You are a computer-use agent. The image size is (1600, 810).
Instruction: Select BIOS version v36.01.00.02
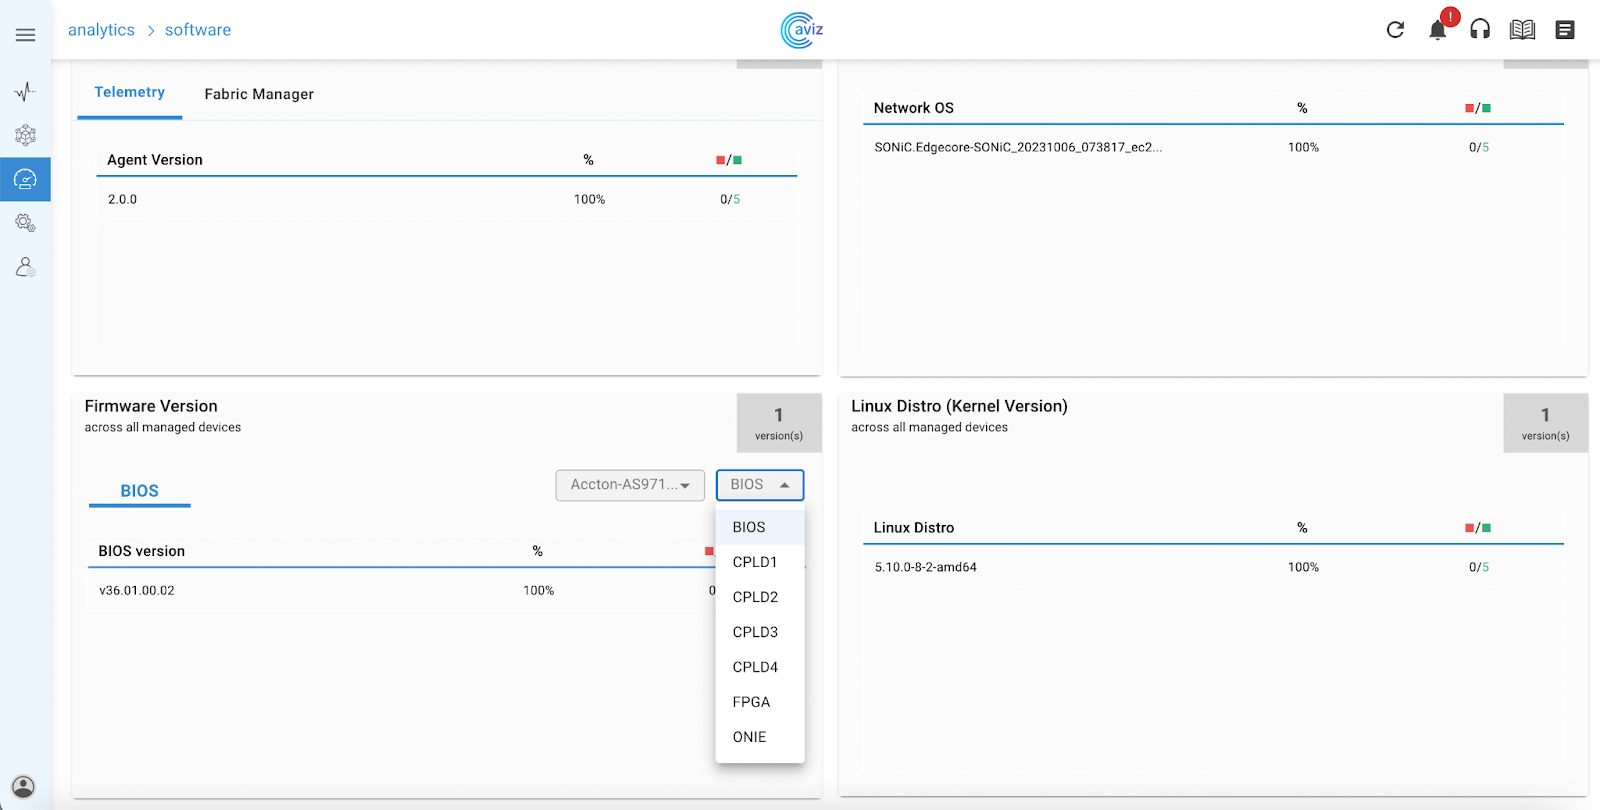[137, 591]
